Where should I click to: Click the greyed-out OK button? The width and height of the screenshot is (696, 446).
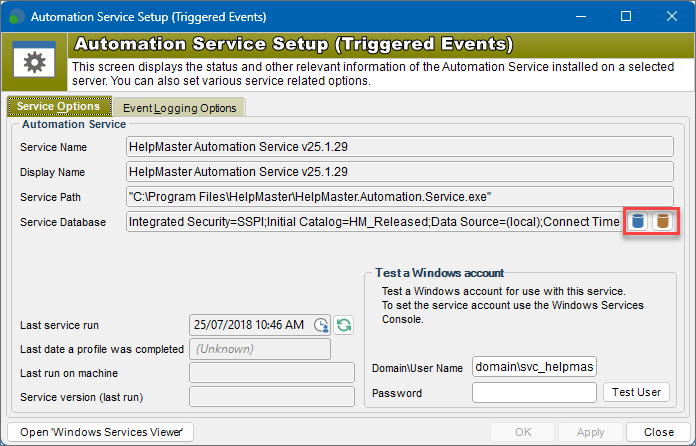tap(523, 432)
